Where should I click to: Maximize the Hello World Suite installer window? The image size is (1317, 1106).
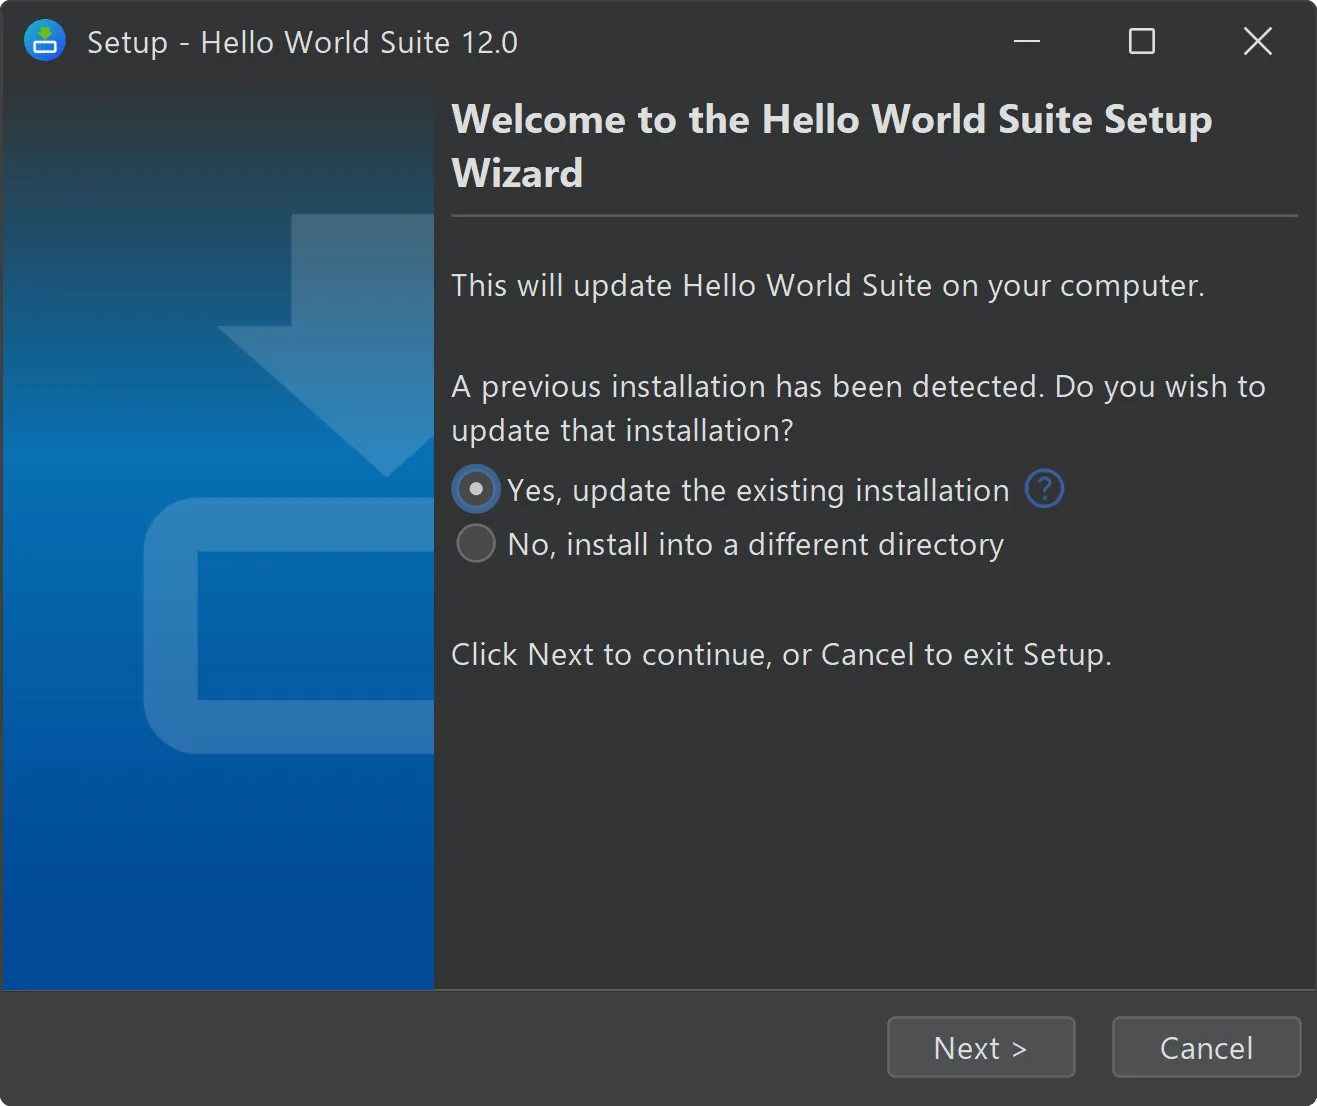coord(1140,41)
